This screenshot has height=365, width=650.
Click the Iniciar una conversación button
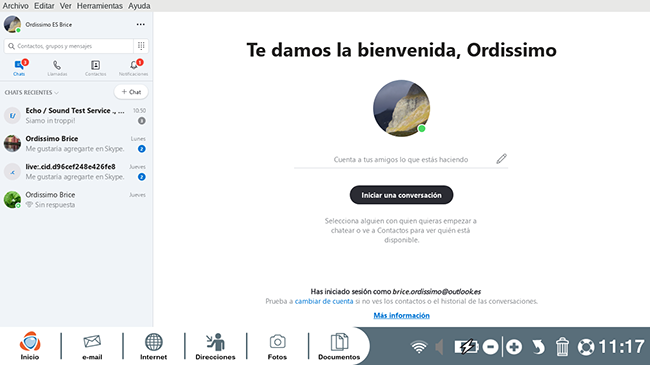tap(401, 195)
